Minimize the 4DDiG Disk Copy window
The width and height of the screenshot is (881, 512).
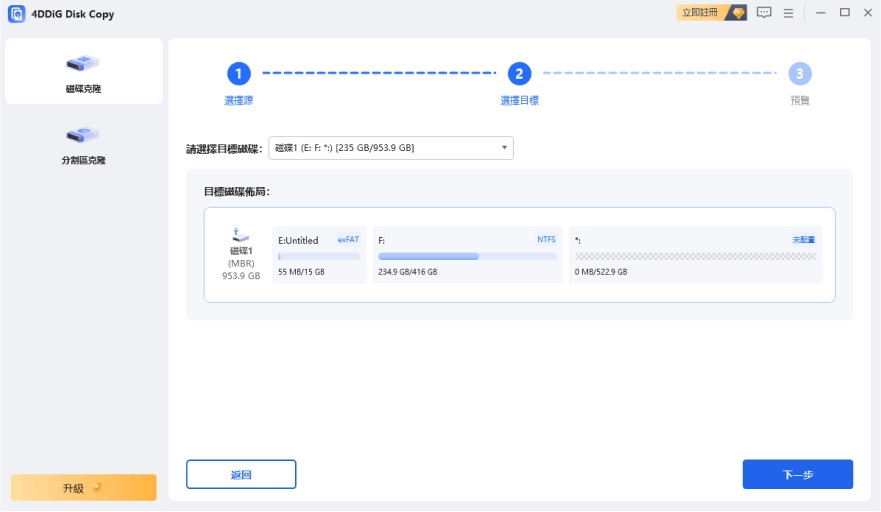820,13
